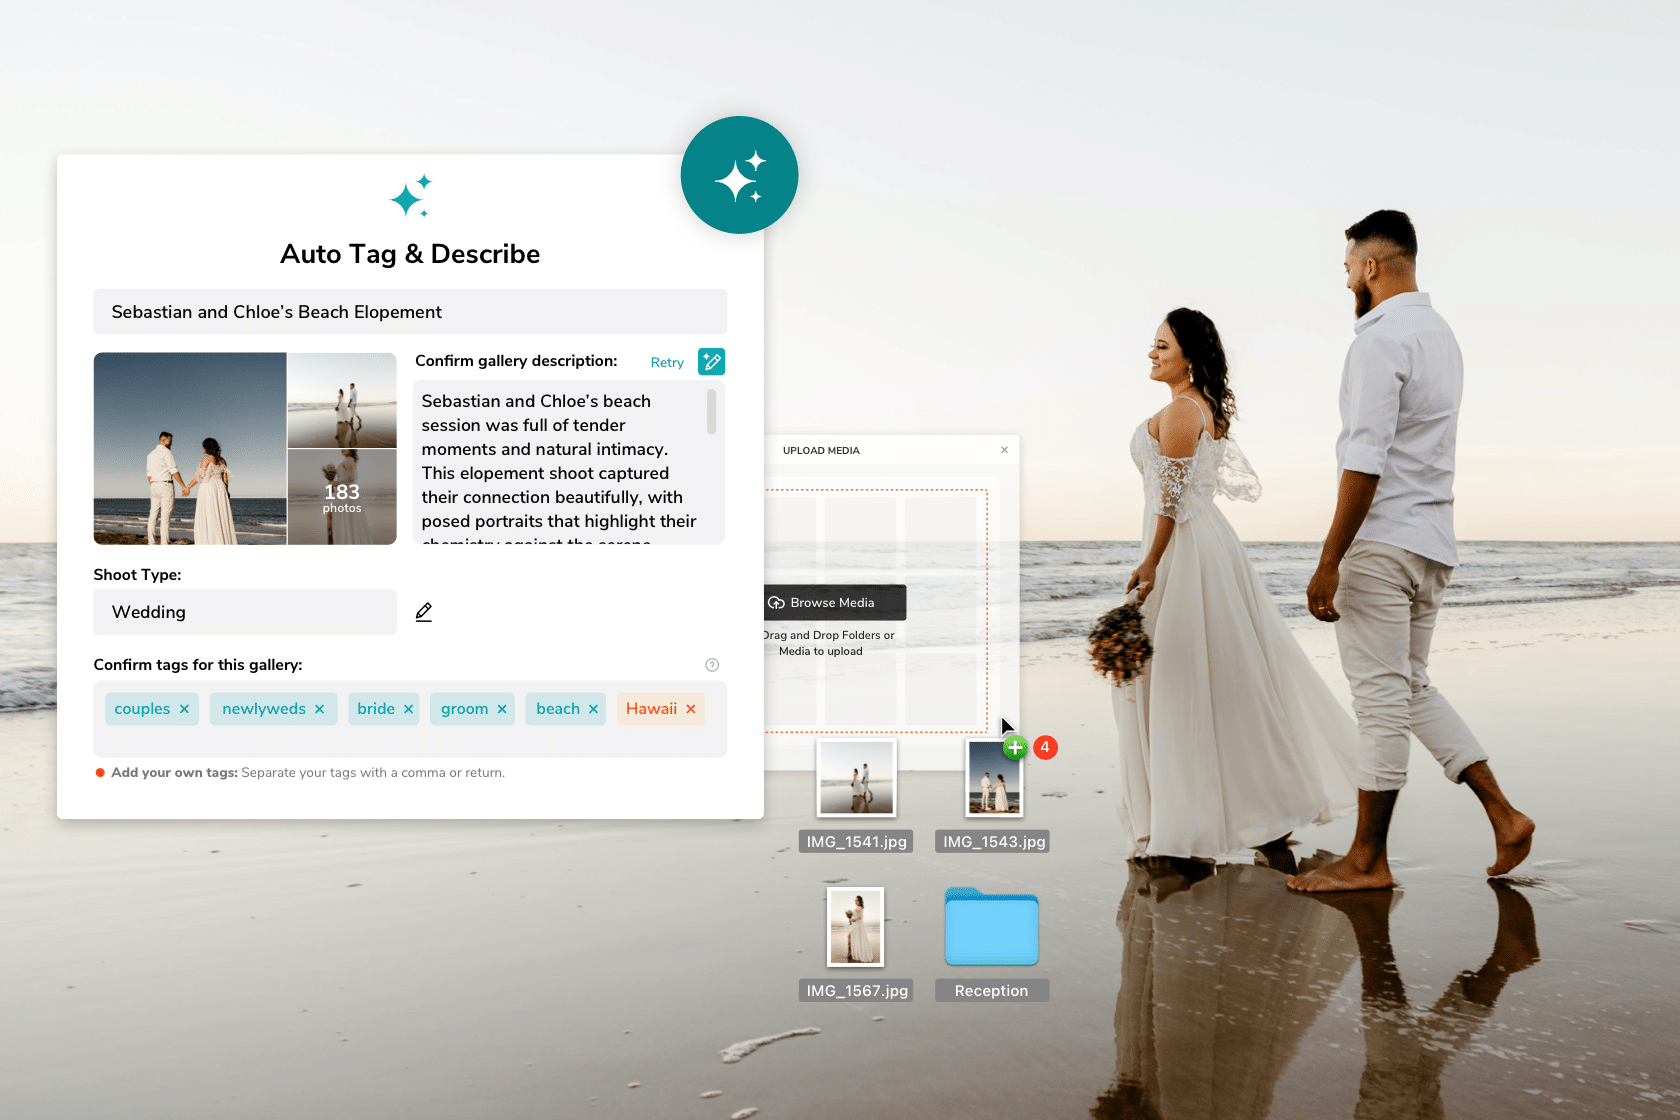This screenshot has width=1680, height=1120.
Task: Open the Wedding shoot type selector
Action: 244,612
